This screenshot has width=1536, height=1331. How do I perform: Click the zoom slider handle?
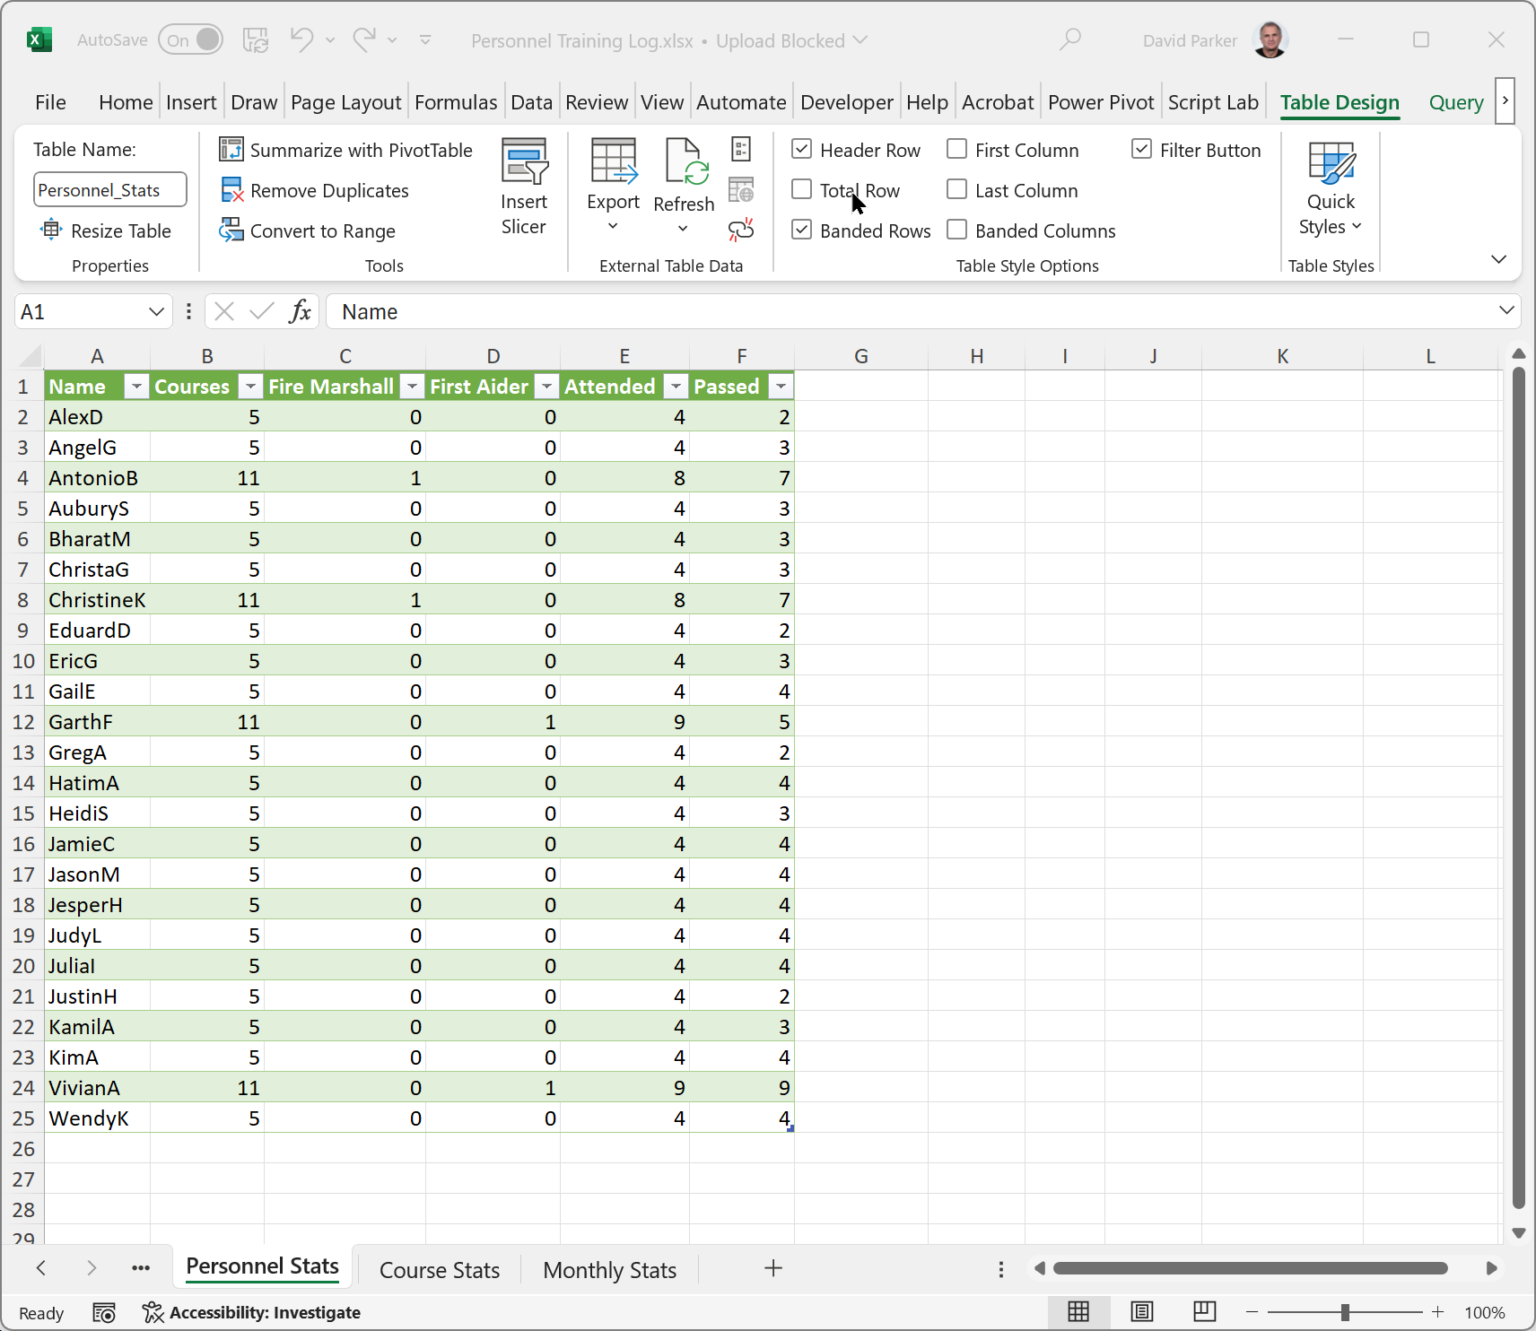(x=1345, y=1312)
